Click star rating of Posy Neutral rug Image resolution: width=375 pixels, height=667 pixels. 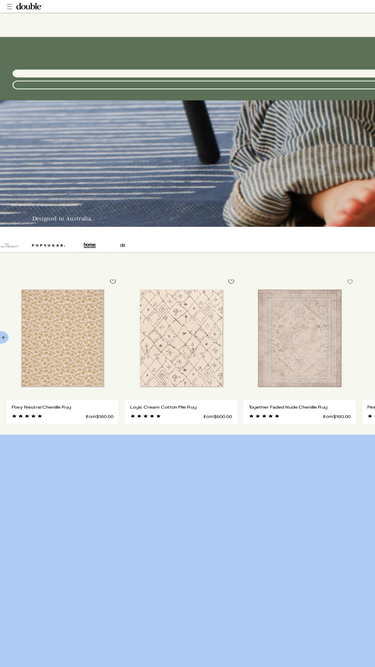(27, 416)
